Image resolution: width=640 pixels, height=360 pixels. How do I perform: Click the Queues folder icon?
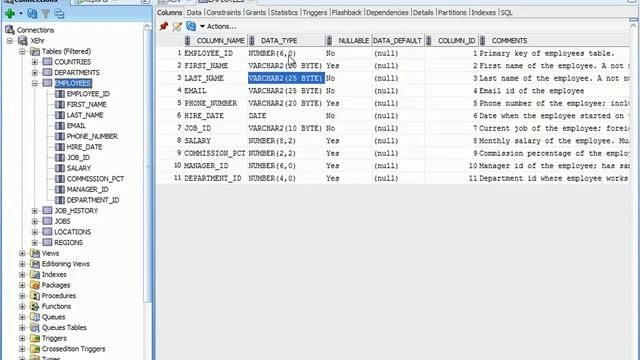35,317
